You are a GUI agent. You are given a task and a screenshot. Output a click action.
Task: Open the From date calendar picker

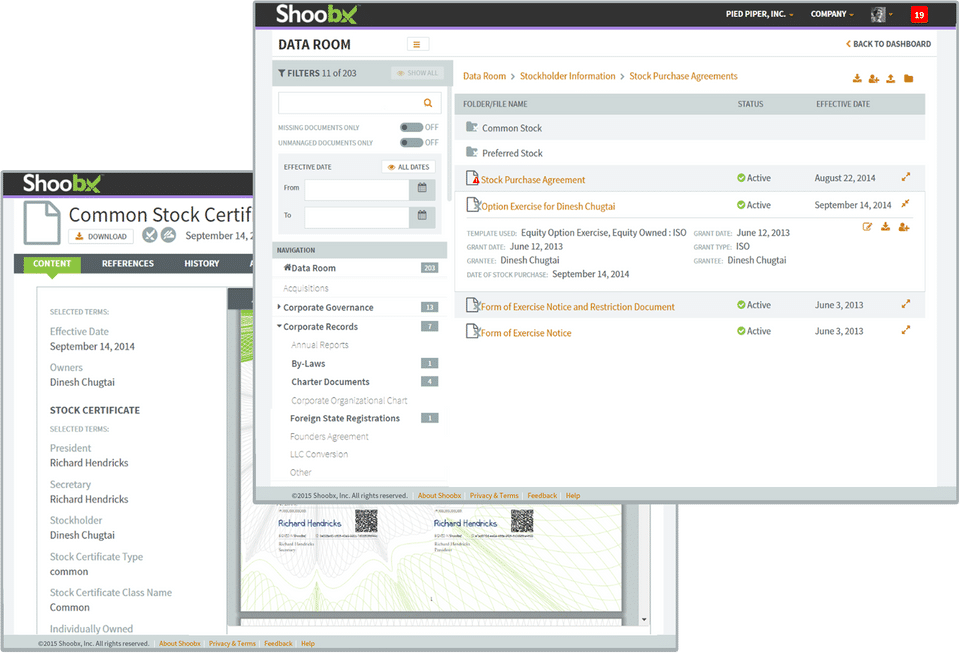422,188
